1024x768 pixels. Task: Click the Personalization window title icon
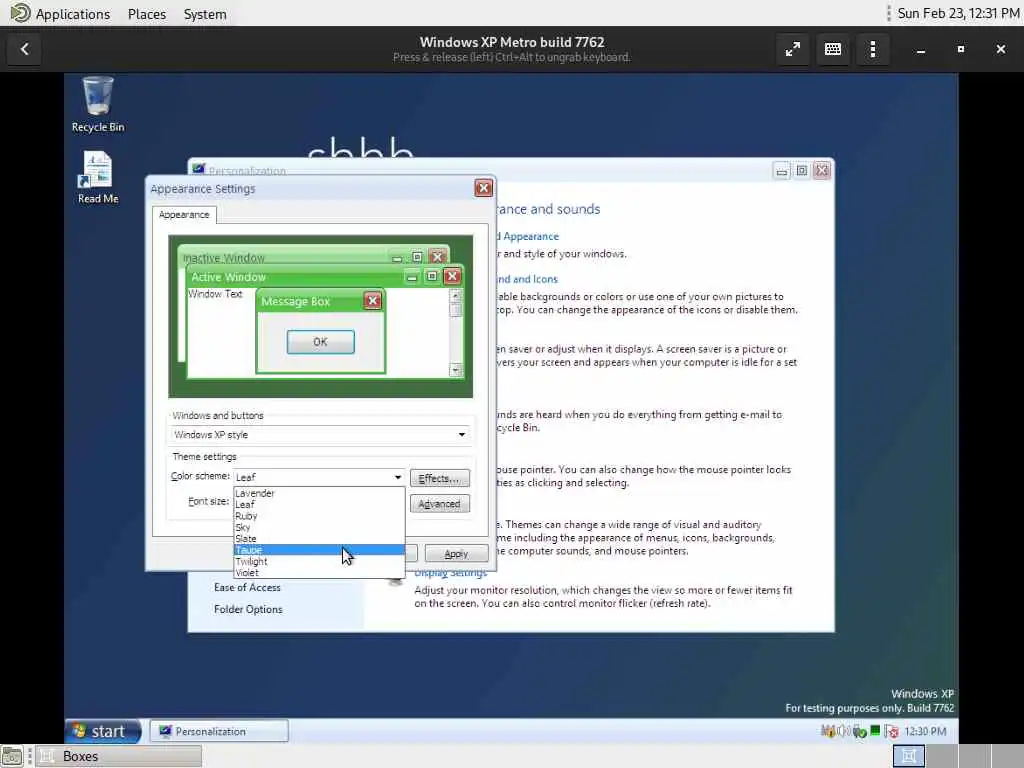[199, 170]
